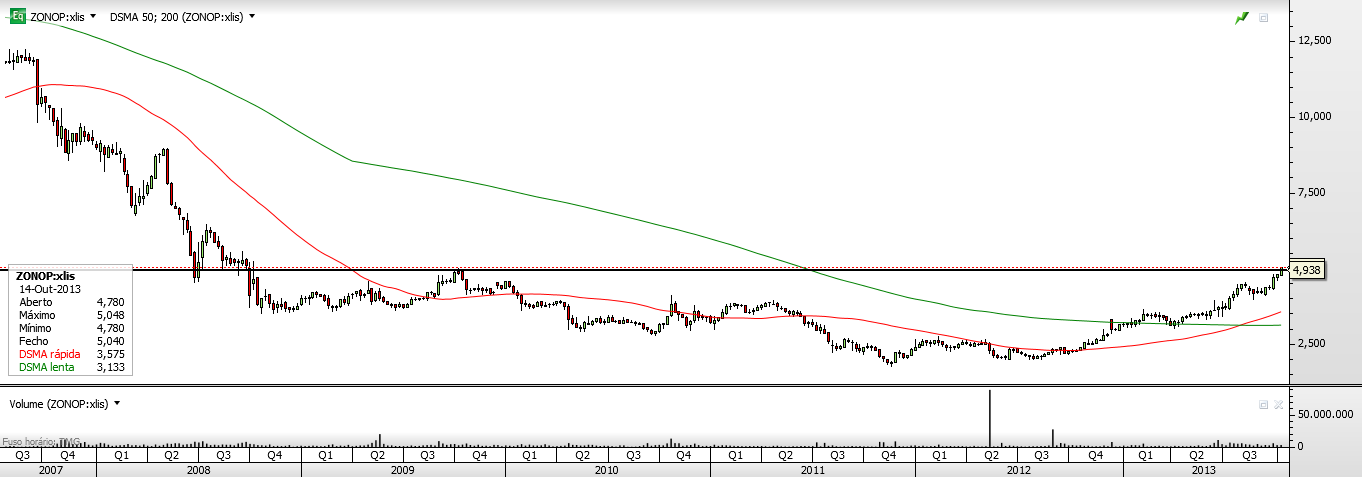
Task: Maximize the main price chart panel
Action: click(x=1264, y=18)
